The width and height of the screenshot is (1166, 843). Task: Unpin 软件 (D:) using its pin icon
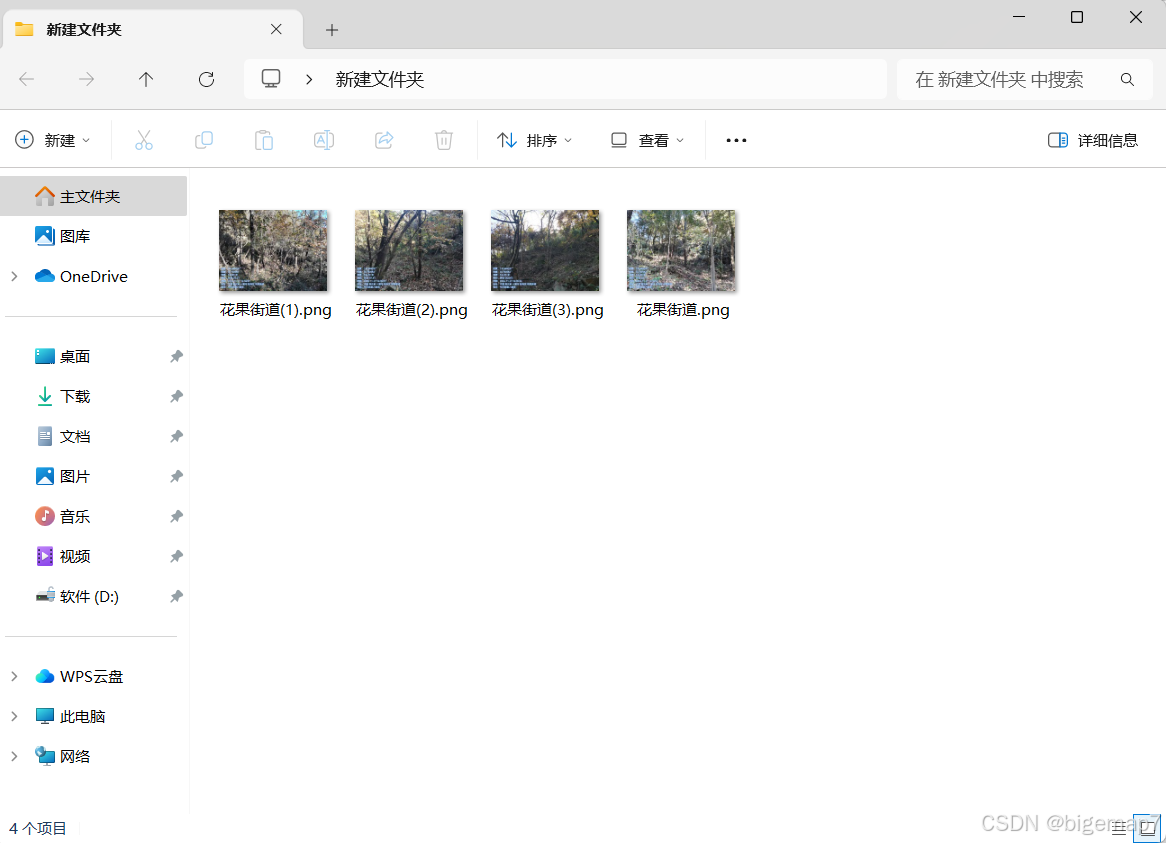176,596
